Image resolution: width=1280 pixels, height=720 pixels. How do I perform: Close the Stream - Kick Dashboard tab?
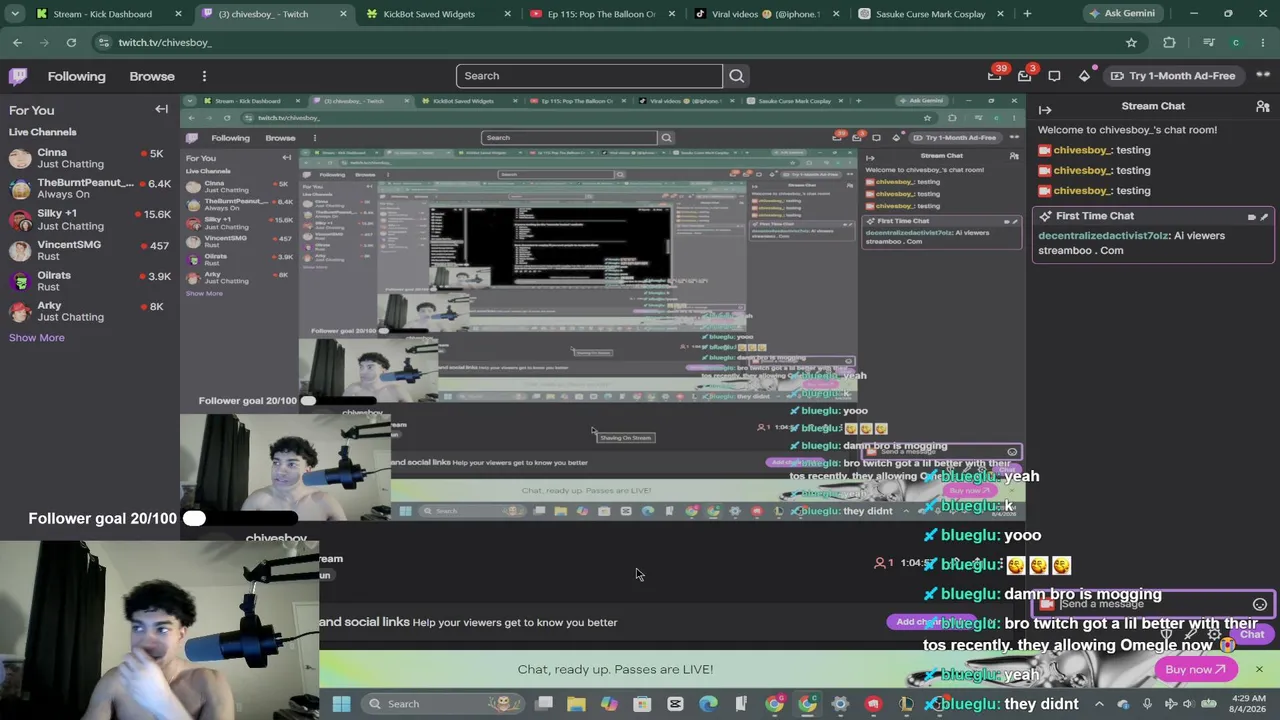tap(178, 14)
